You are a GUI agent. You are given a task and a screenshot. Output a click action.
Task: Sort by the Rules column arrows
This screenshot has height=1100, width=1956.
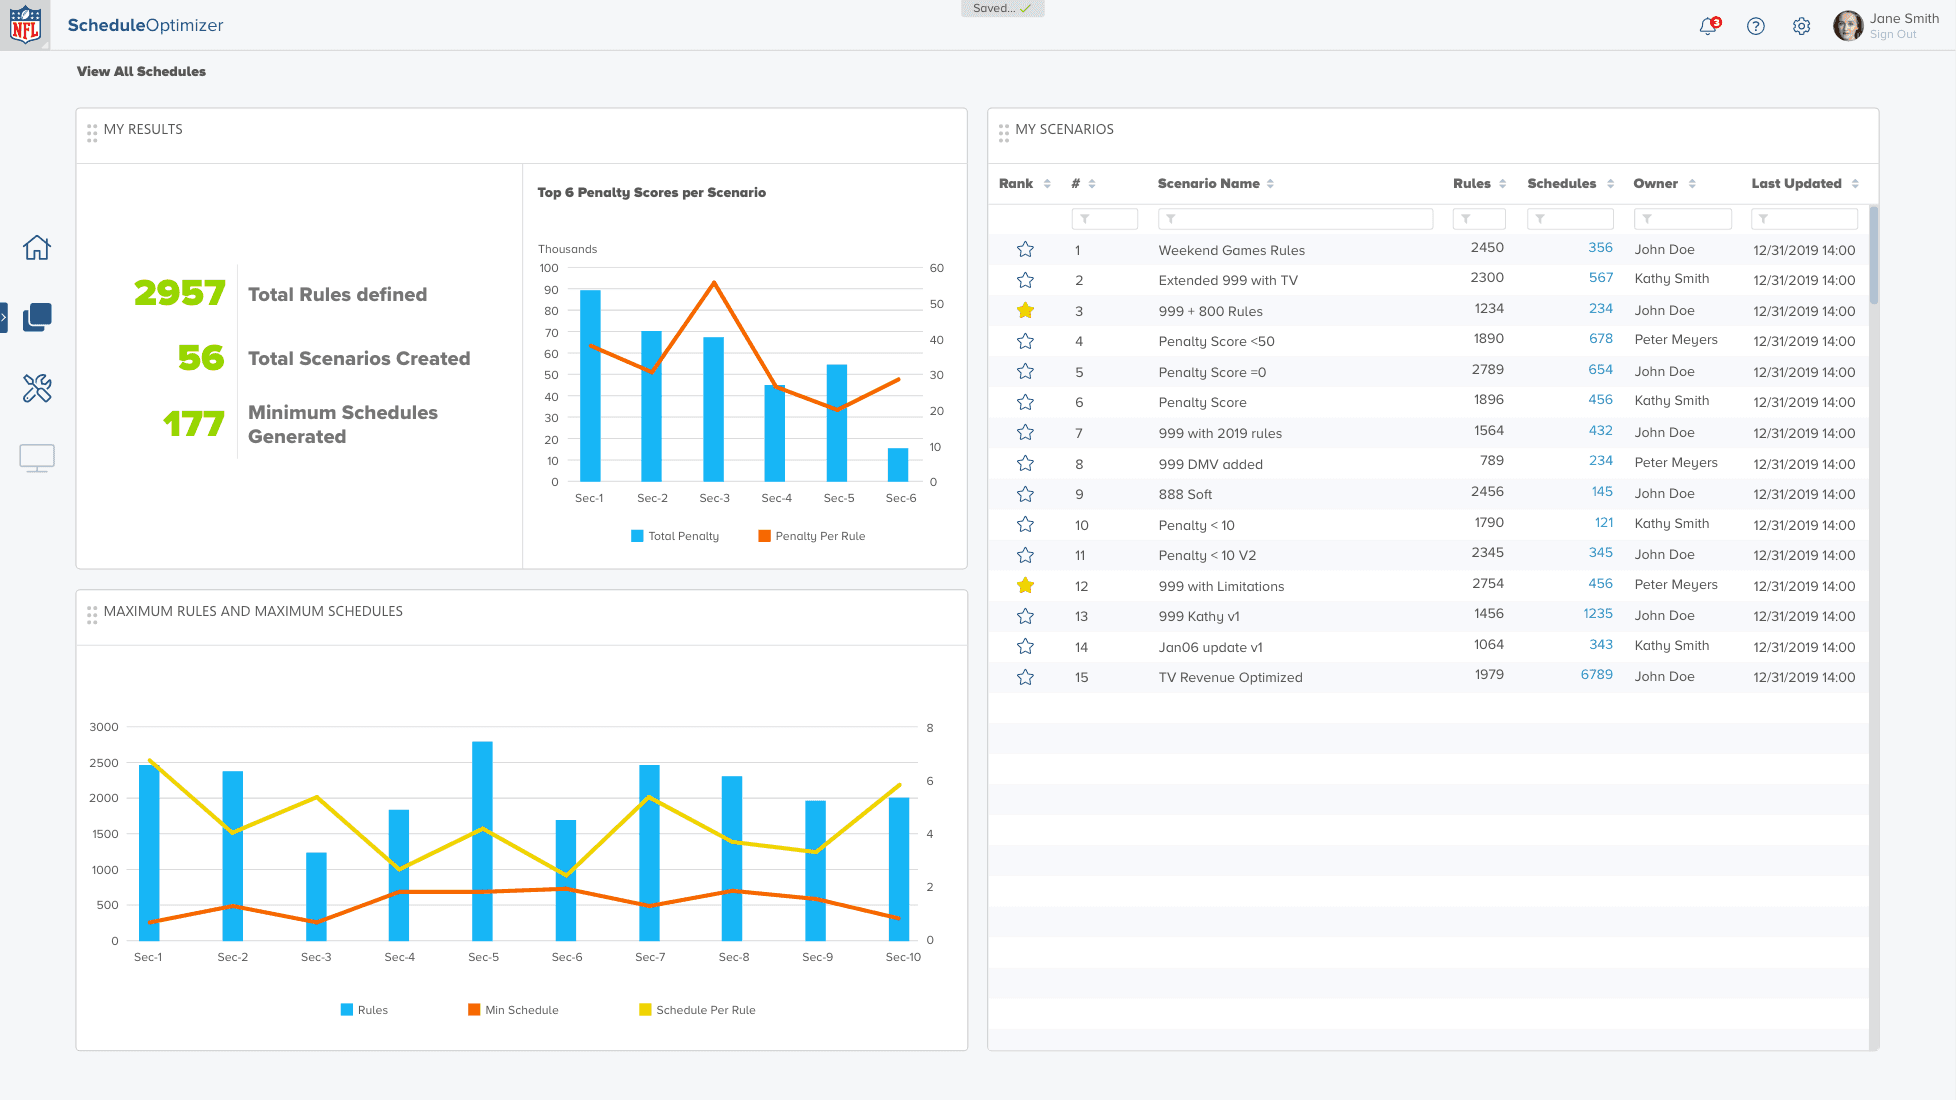click(1502, 184)
